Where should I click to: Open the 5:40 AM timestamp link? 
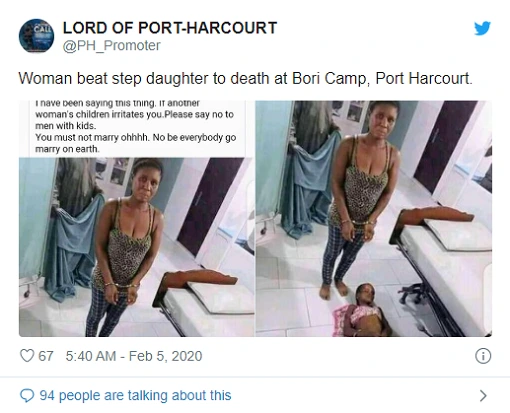(x=91, y=356)
